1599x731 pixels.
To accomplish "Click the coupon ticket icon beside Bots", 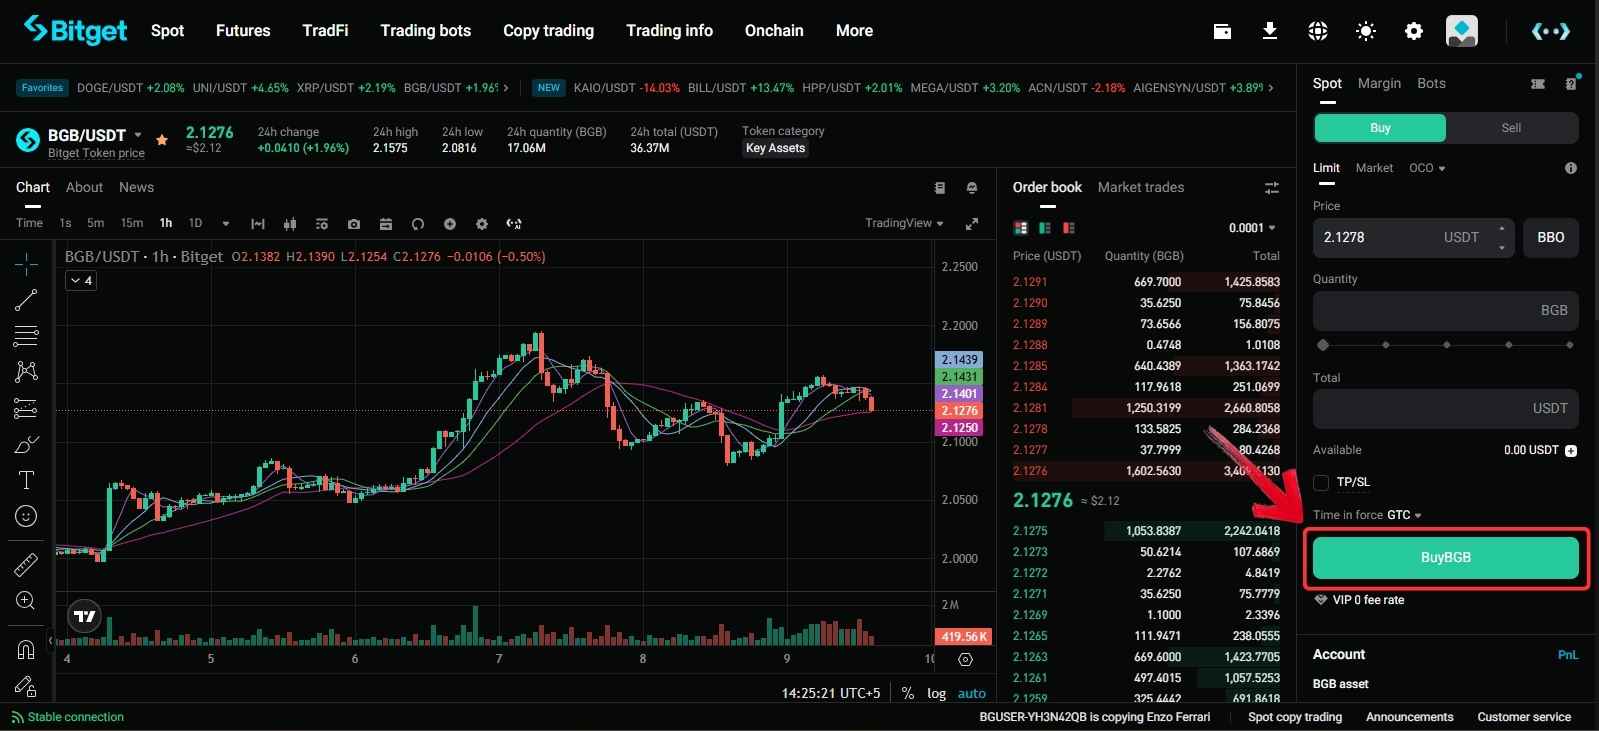I will click(x=1538, y=84).
